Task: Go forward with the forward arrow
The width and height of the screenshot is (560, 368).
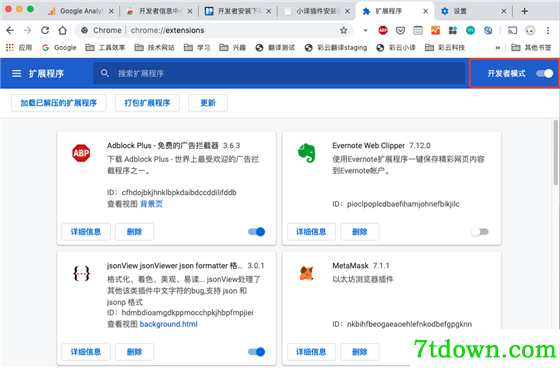Action: click(28, 30)
